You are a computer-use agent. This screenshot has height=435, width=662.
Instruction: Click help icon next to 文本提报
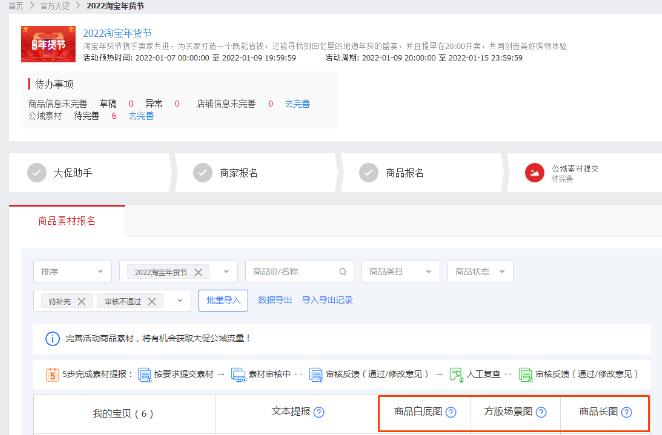[x=319, y=412]
